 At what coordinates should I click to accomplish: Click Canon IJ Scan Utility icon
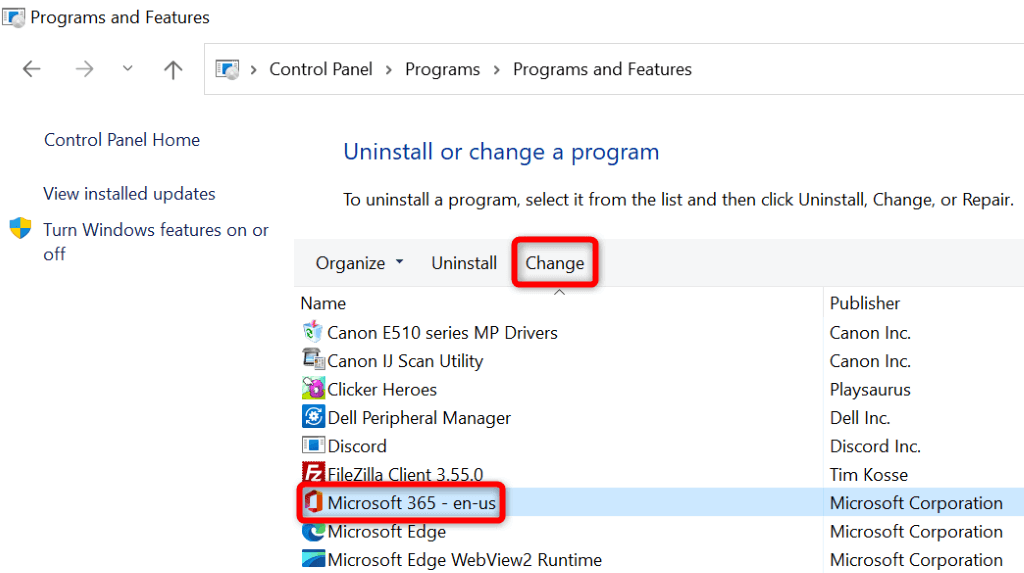click(313, 359)
